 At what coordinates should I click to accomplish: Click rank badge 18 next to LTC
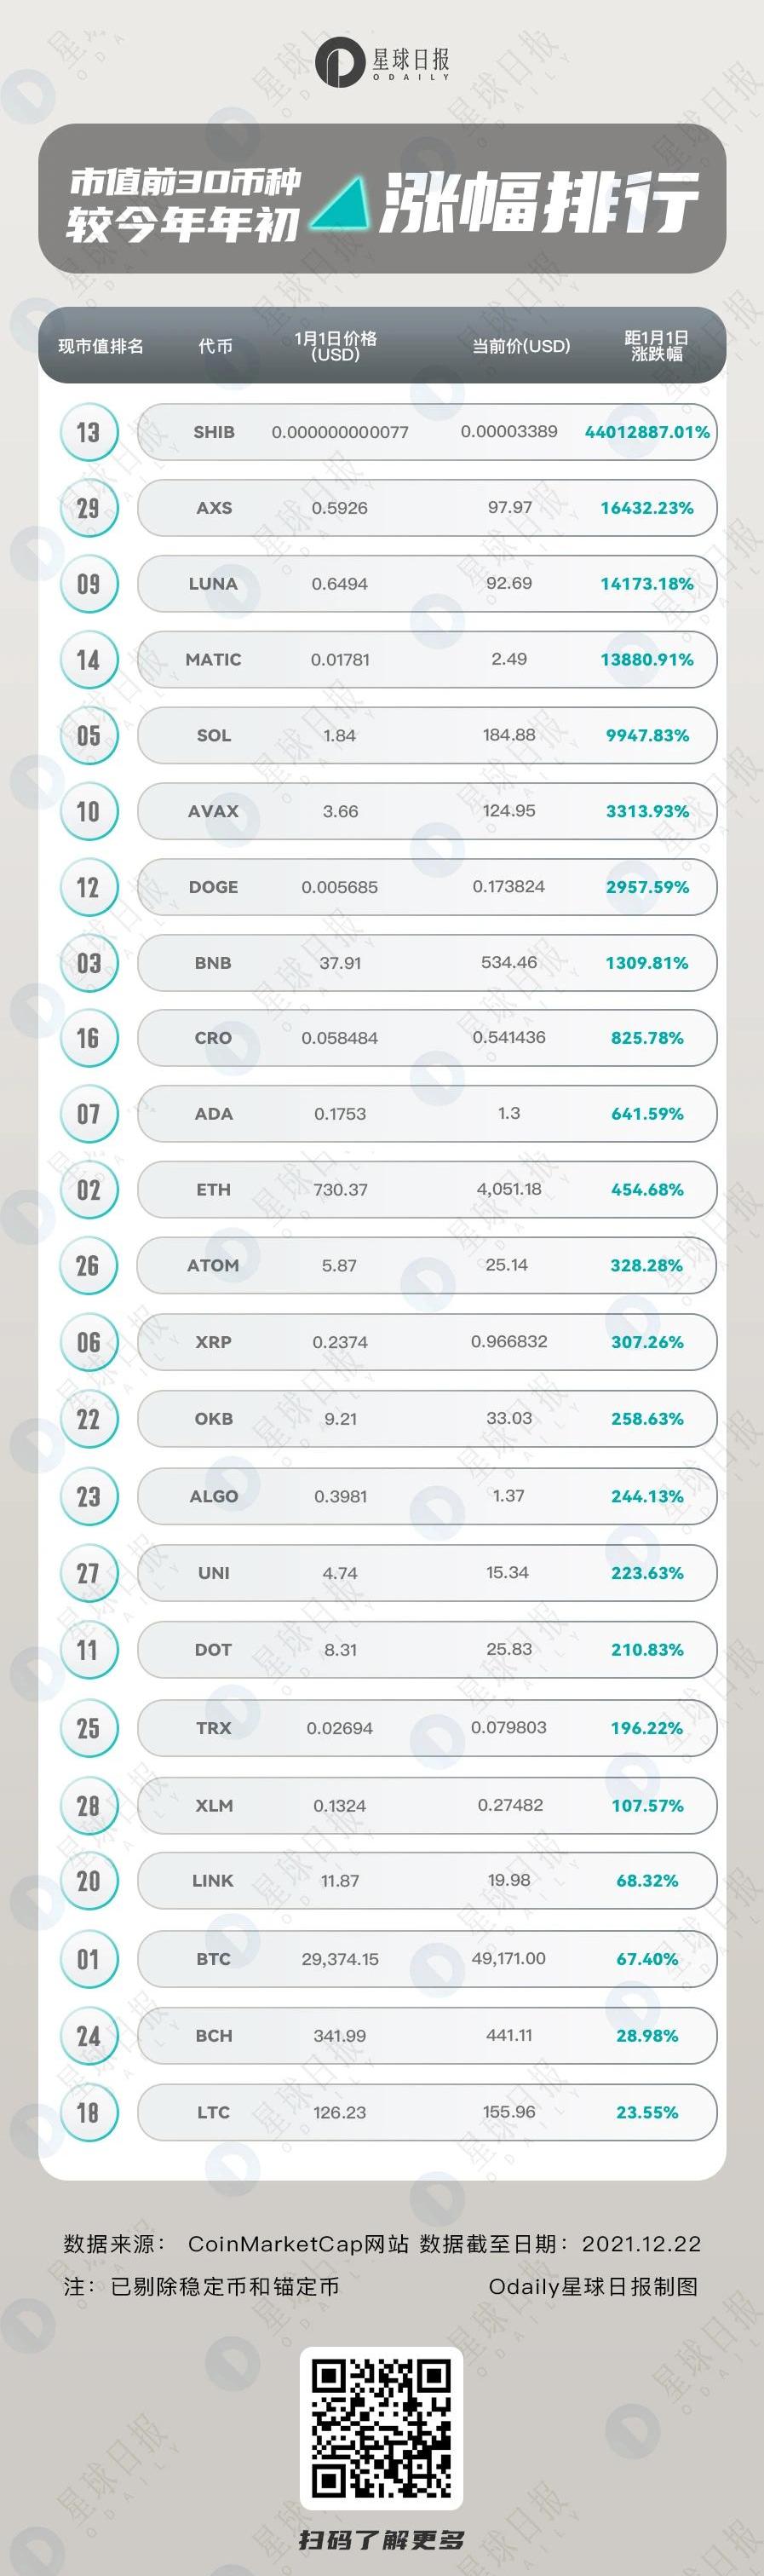tap(89, 2112)
